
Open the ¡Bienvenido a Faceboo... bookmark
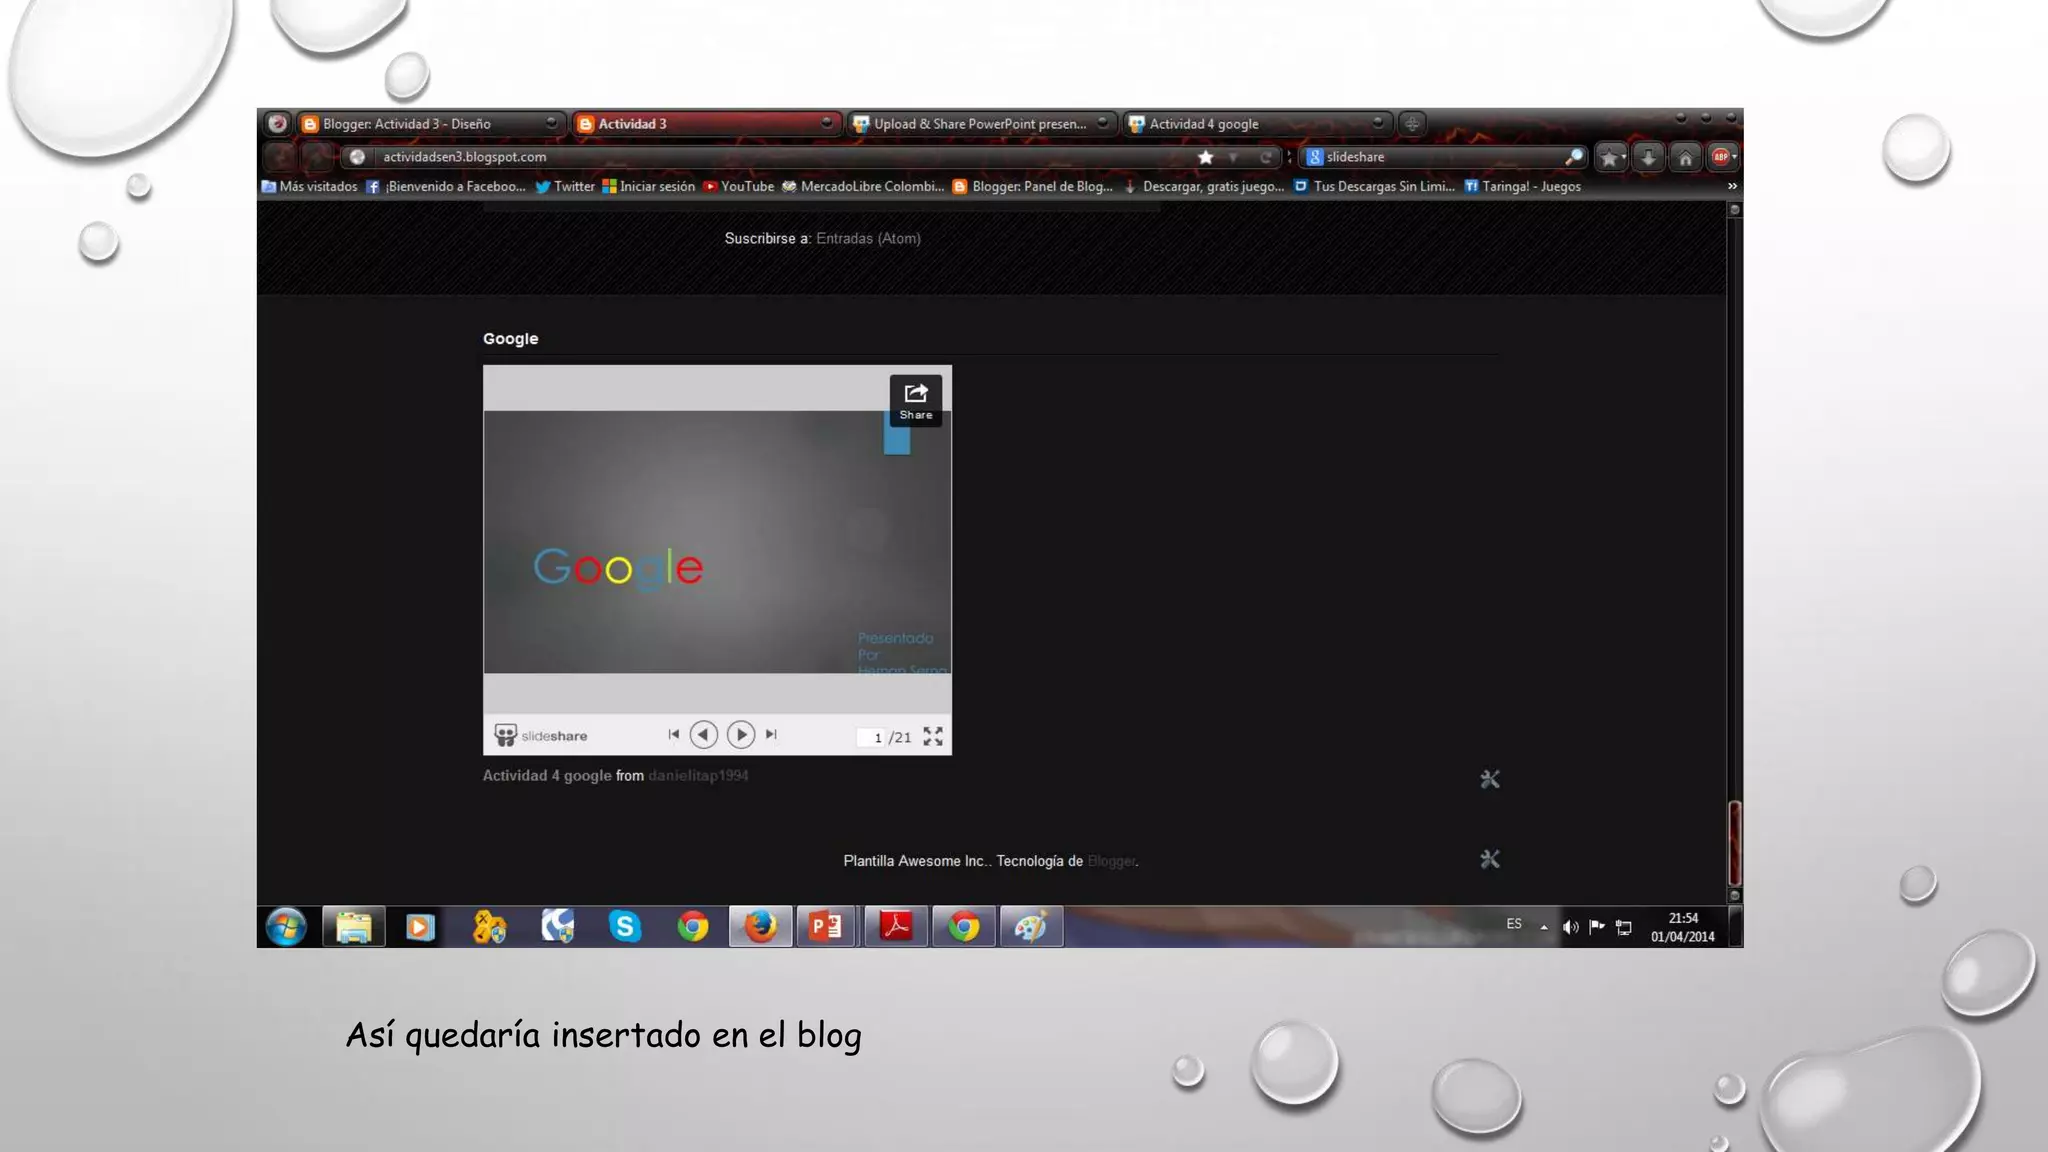pos(446,187)
